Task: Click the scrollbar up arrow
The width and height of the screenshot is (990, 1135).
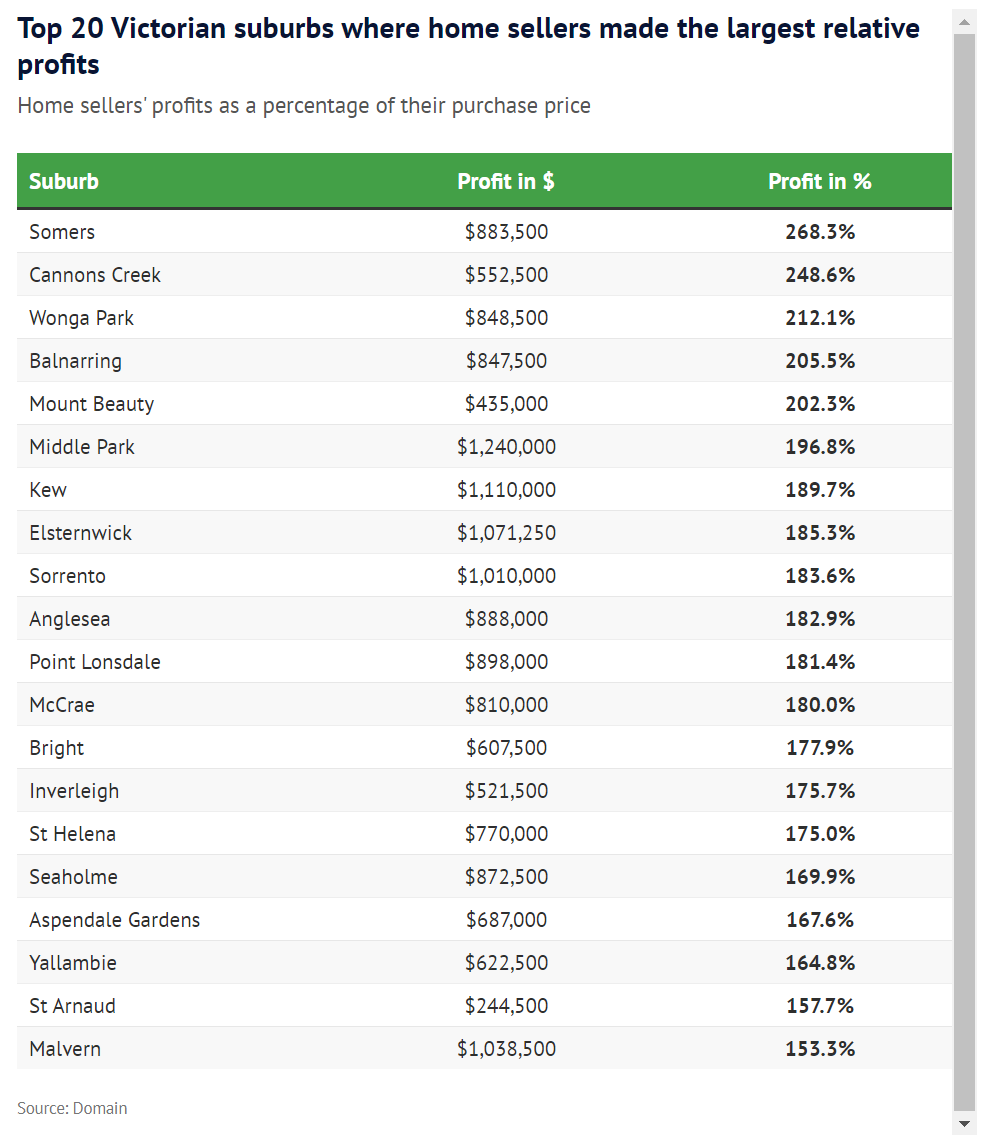Action: point(964,20)
